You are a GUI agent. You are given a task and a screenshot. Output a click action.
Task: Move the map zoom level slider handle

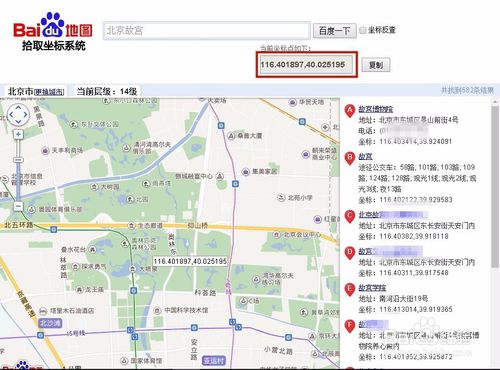pyautogui.click(x=18, y=160)
